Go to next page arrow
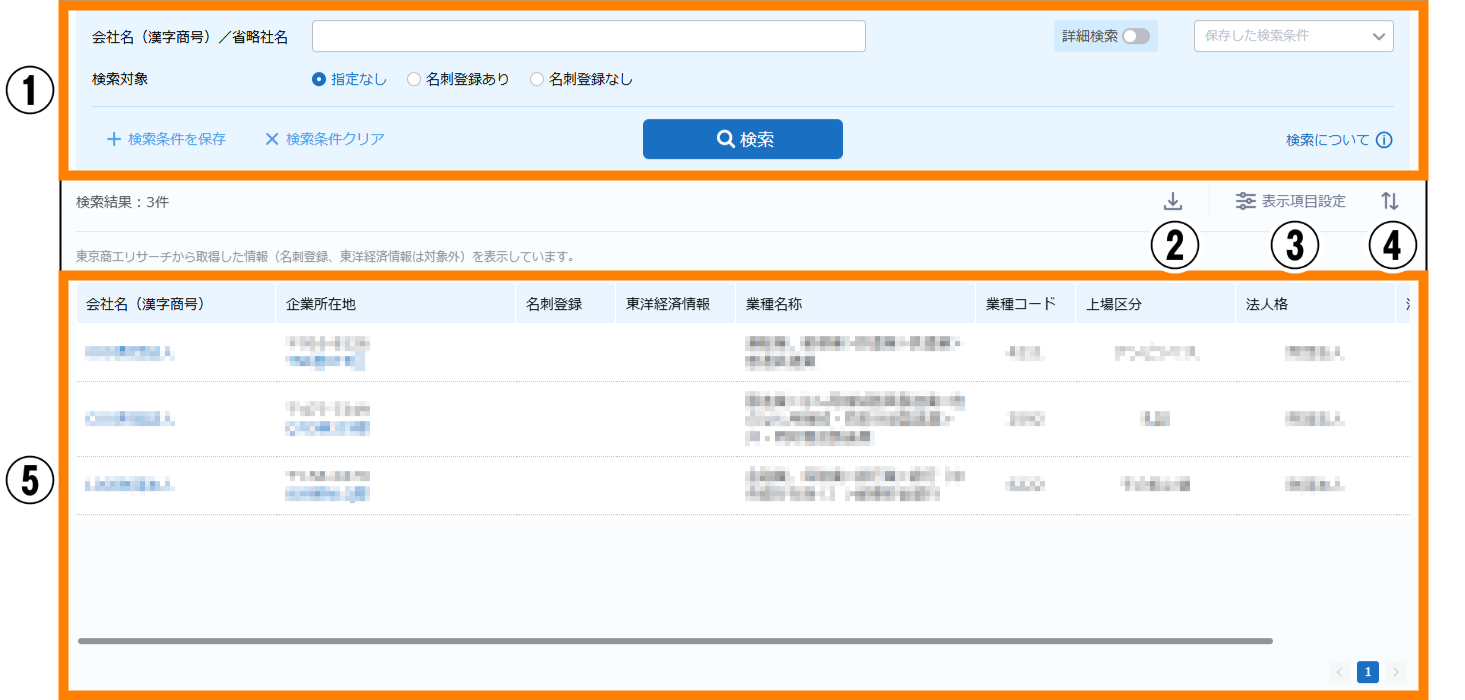The image size is (1465, 700). click(1396, 672)
